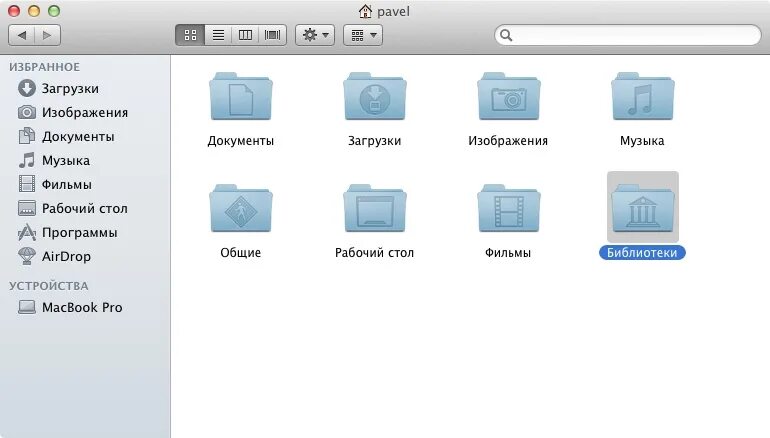Switch to Cover Flow view
The width and height of the screenshot is (770, 438).
(x=273, y=35)
